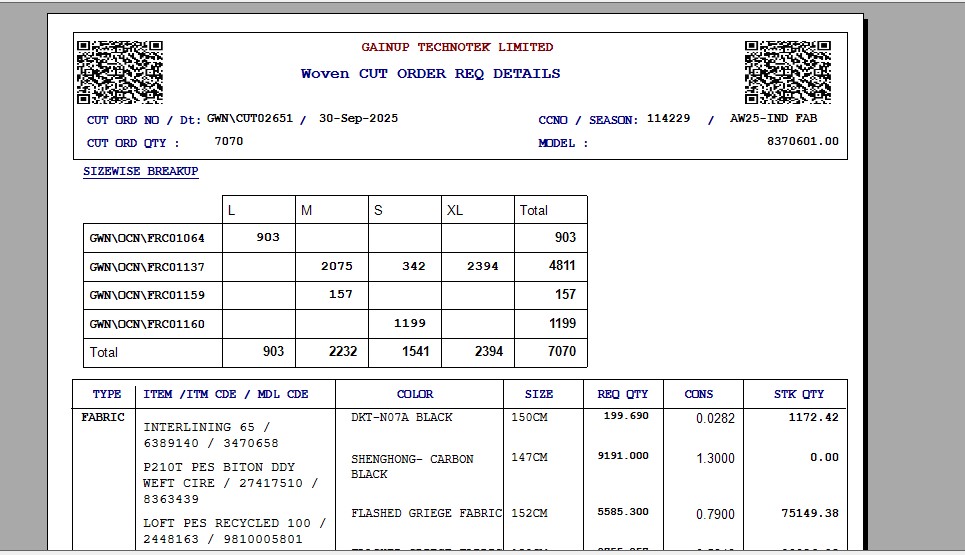Click the CCNO value 114229
The height and width of the screenshot is (555, 965).
(668, 119)
